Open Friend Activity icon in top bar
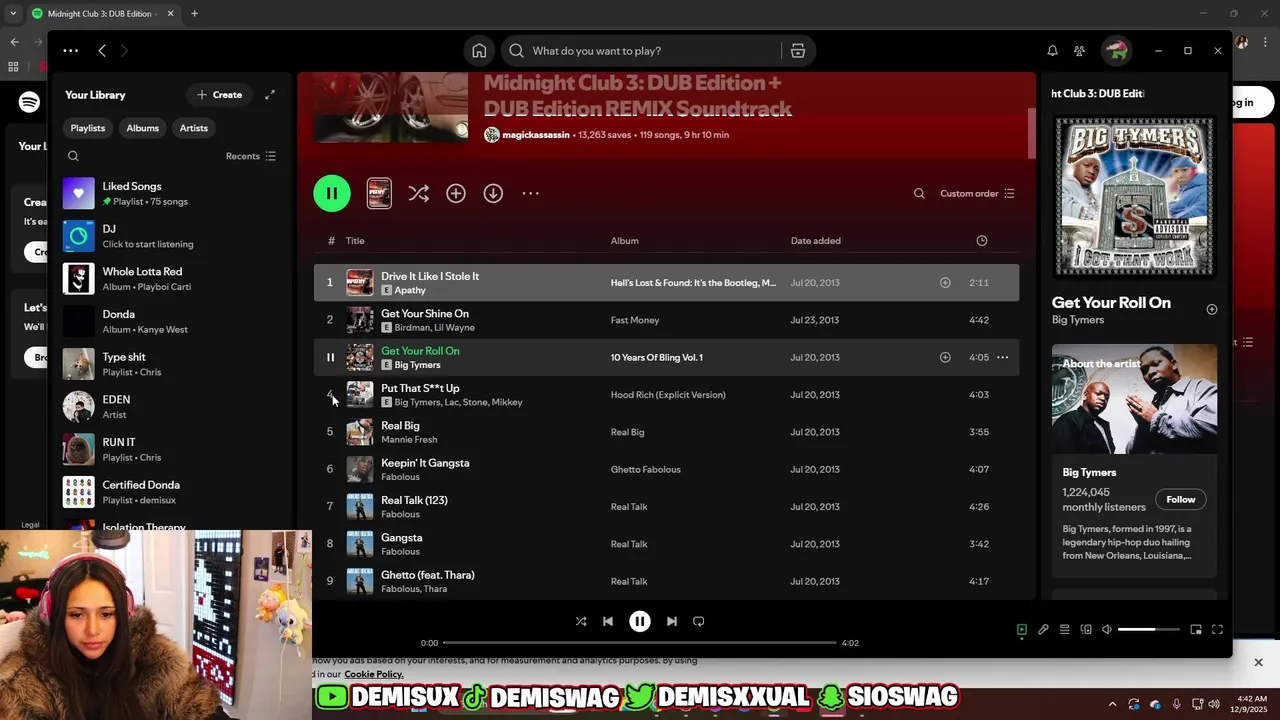Viewport: 1280px width, 720px height. 1079,51
